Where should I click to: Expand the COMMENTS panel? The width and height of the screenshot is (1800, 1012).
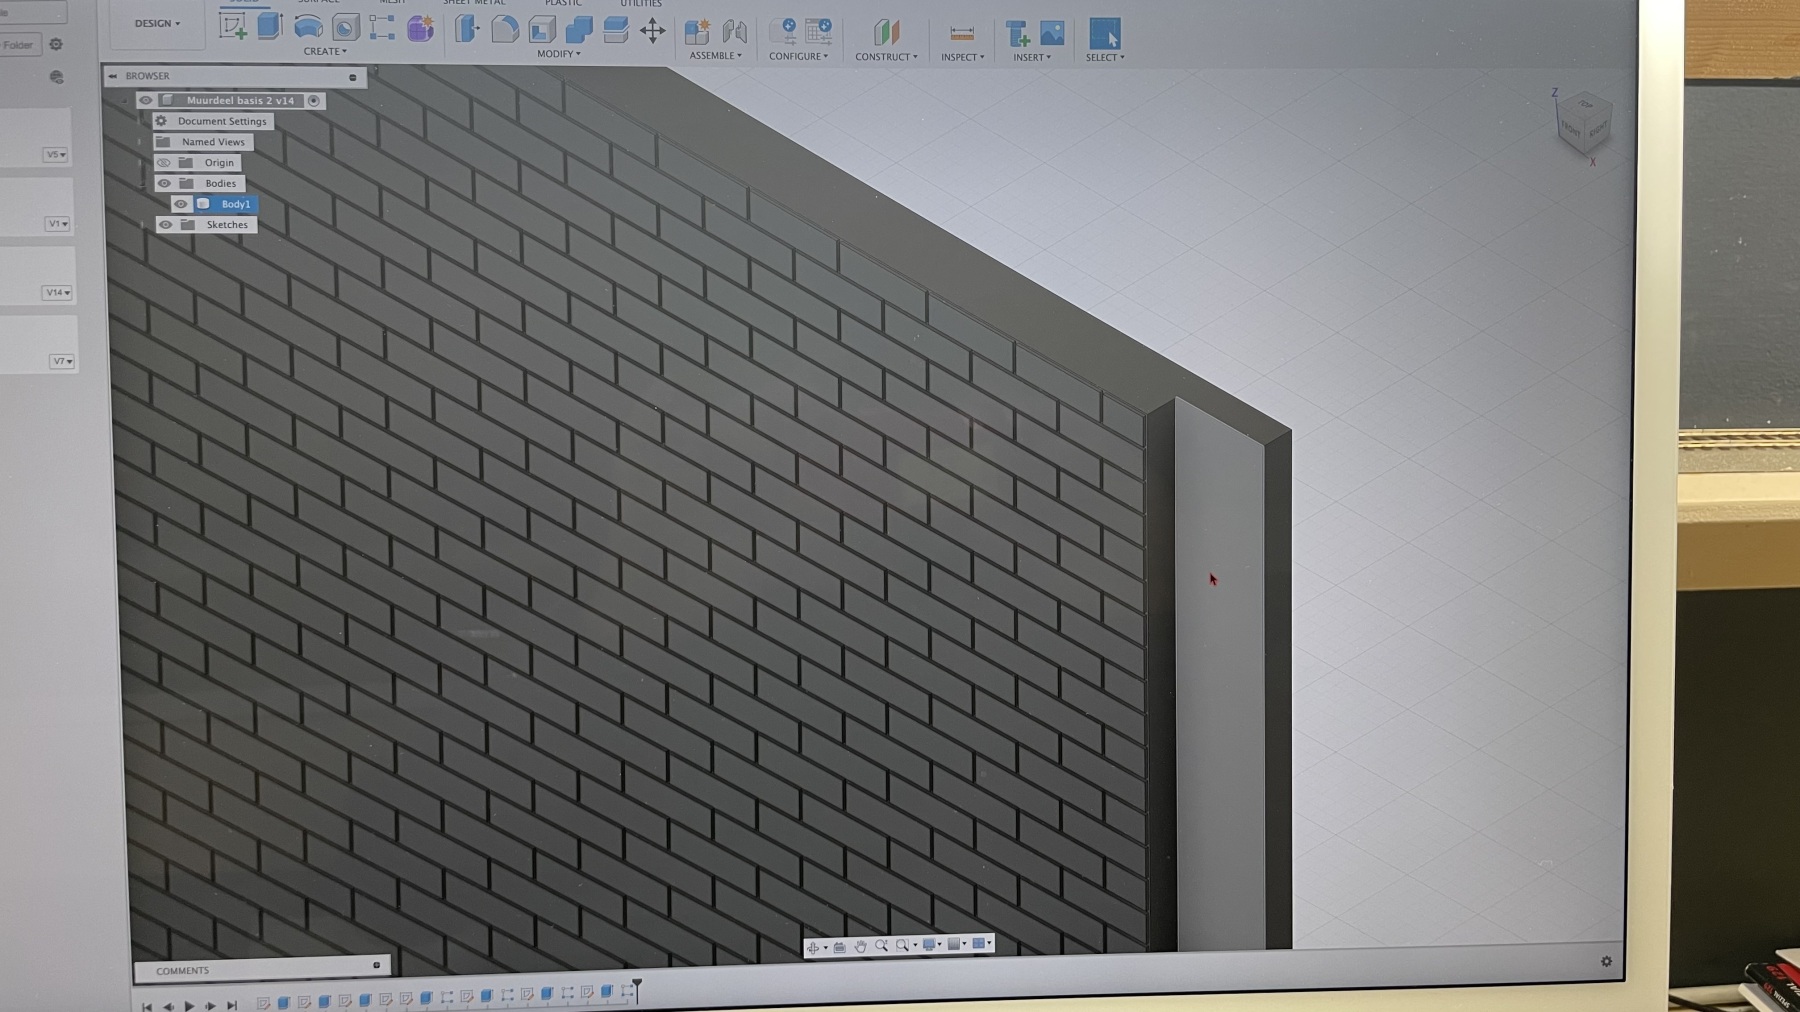pyautogui.click(x=376, y=965)
